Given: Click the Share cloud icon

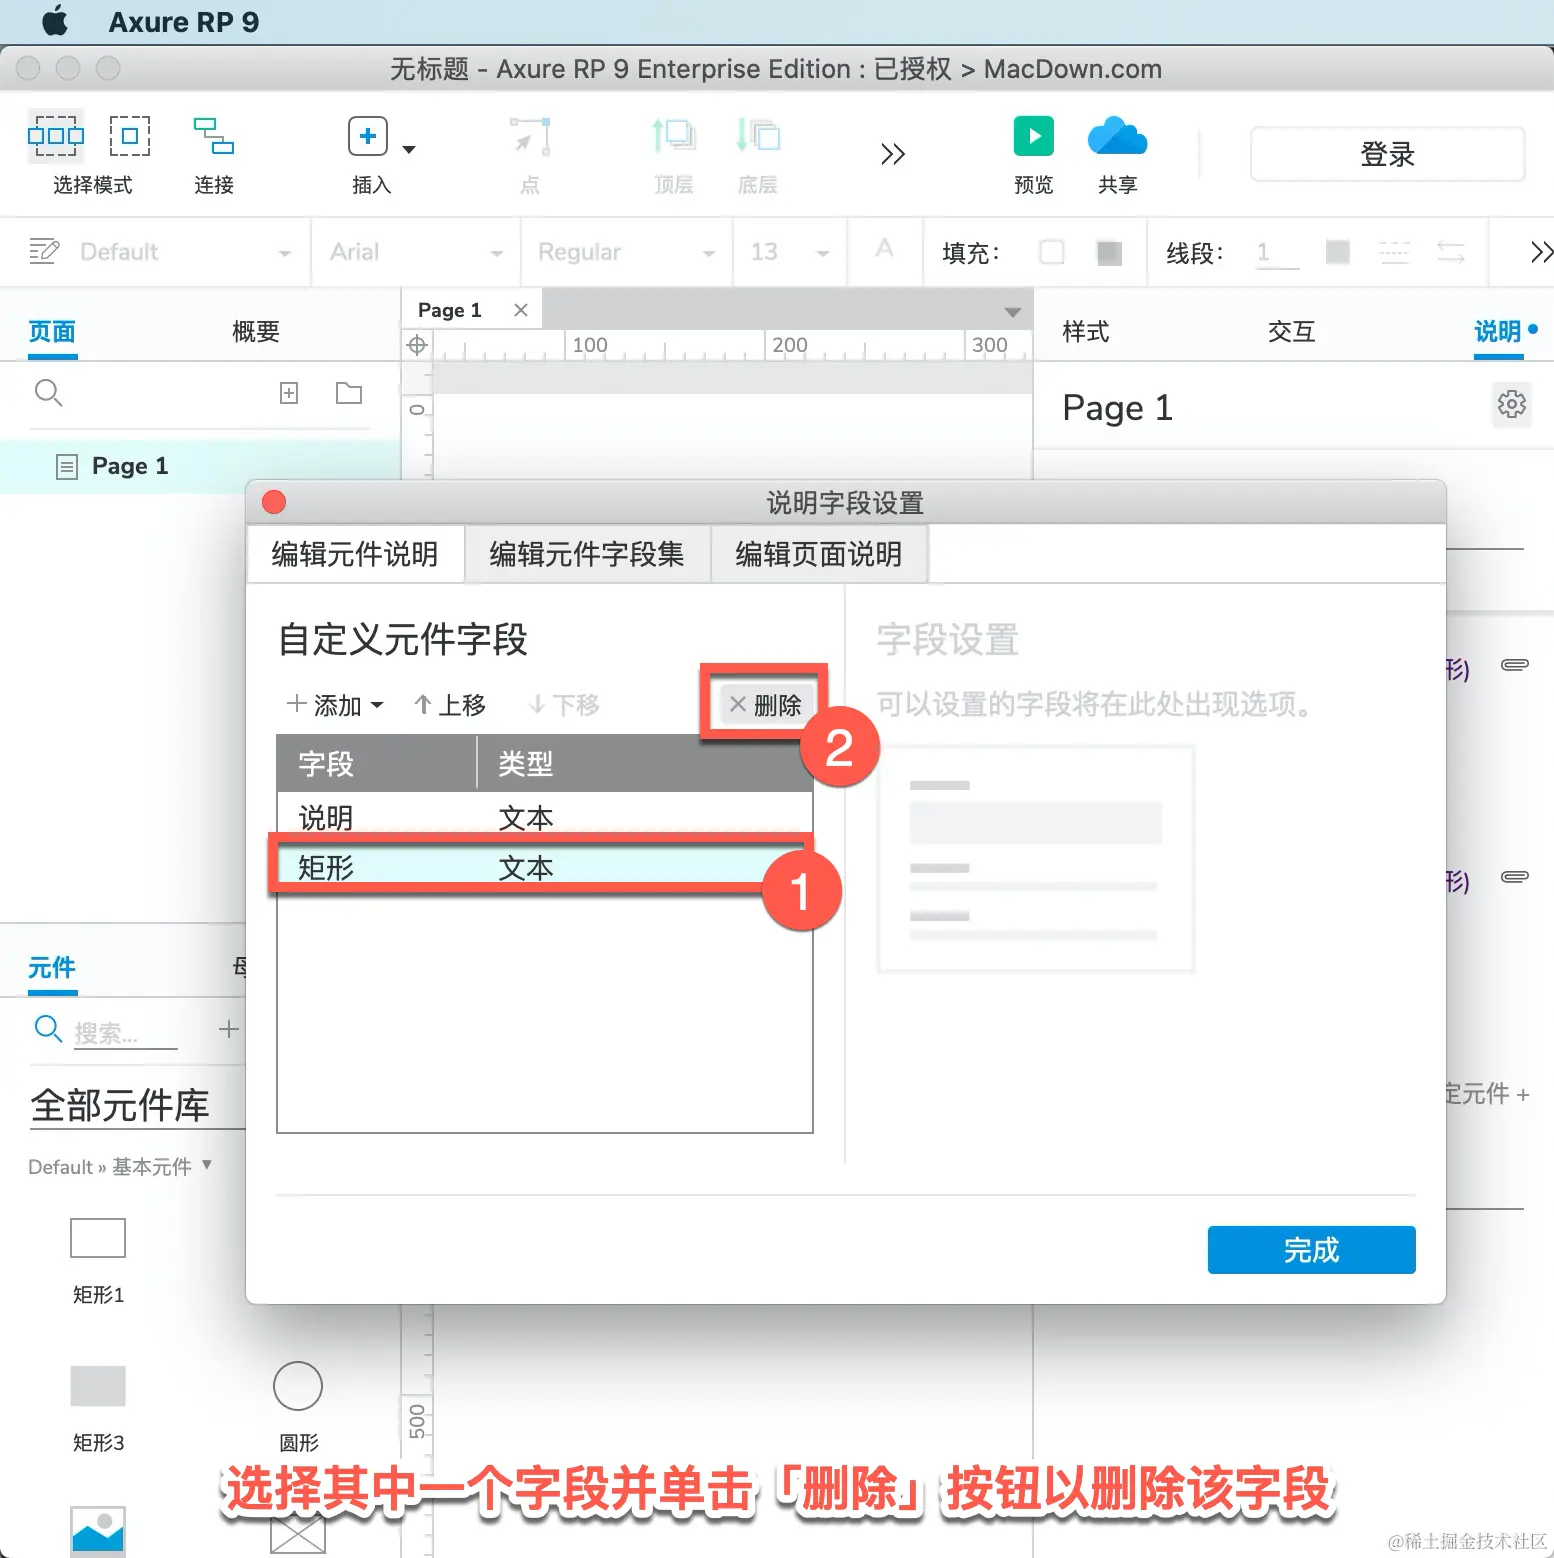Looking at the screenshot, I should click(x=1117, y=136).
